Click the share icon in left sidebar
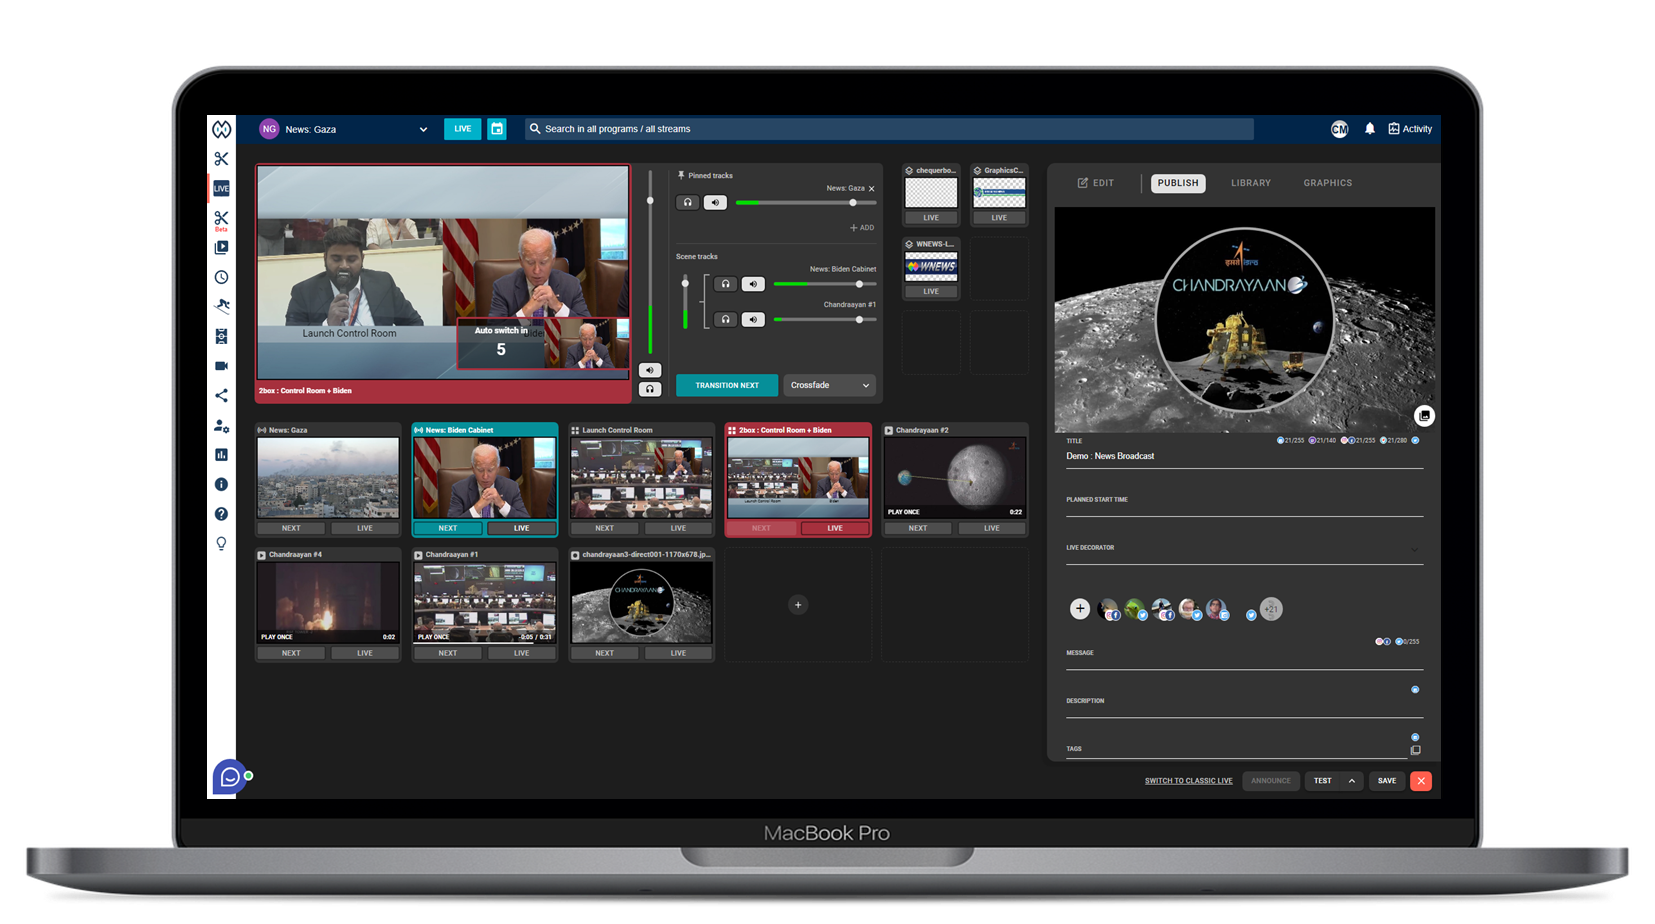 pos(221,396)
